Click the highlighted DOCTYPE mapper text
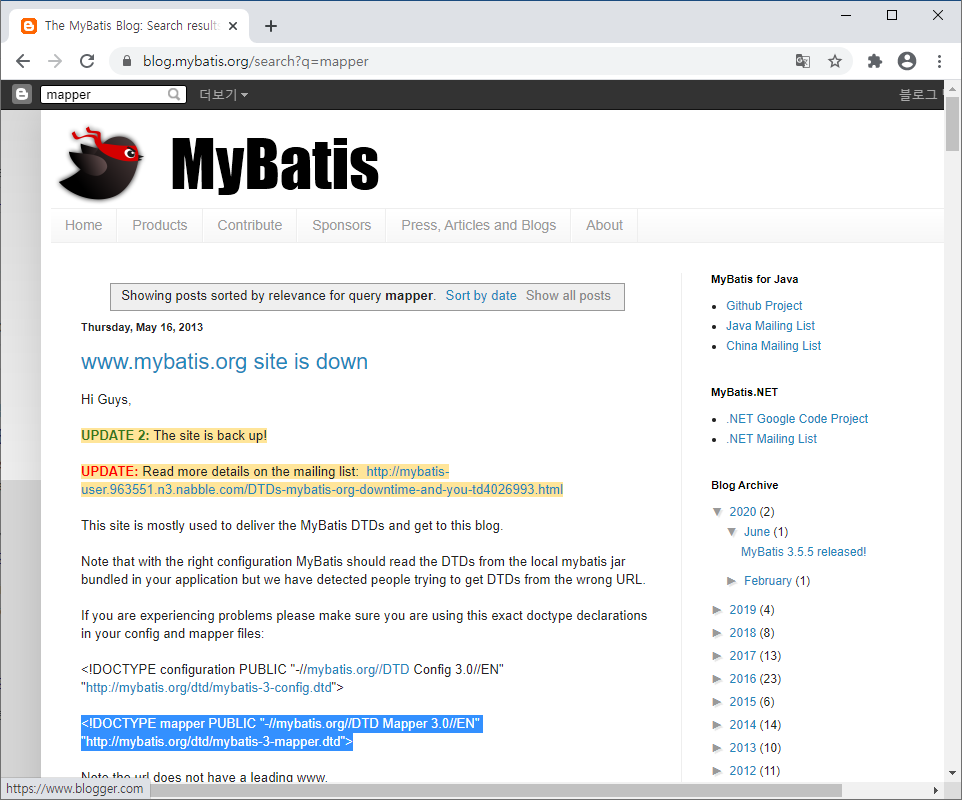 282,733
